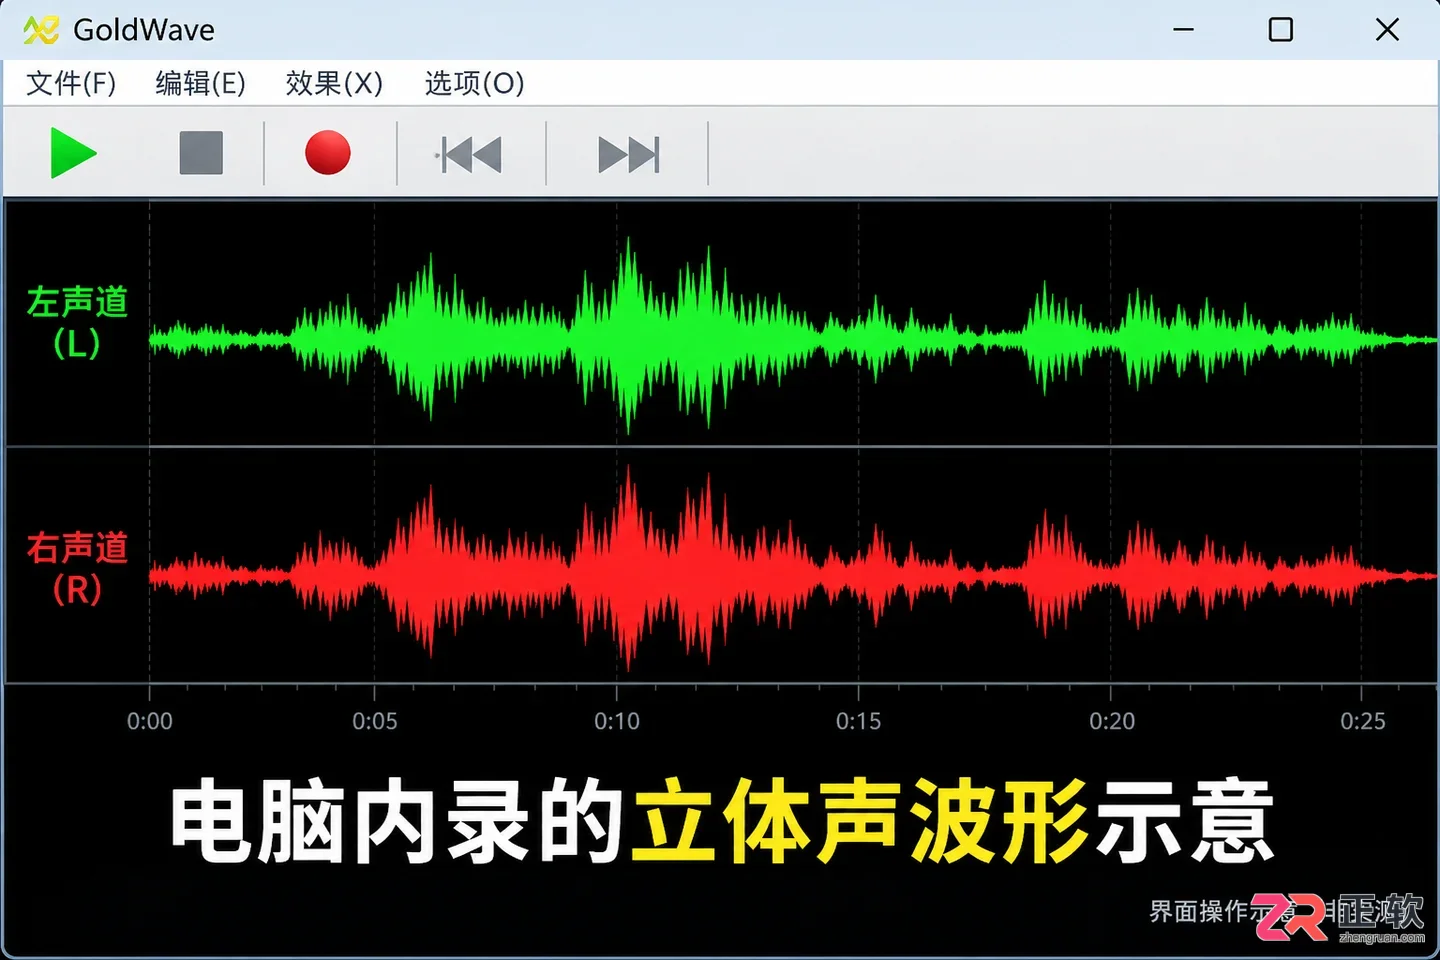Start playback with the green play button
The image size is (1440, 960).
[73, 153]
